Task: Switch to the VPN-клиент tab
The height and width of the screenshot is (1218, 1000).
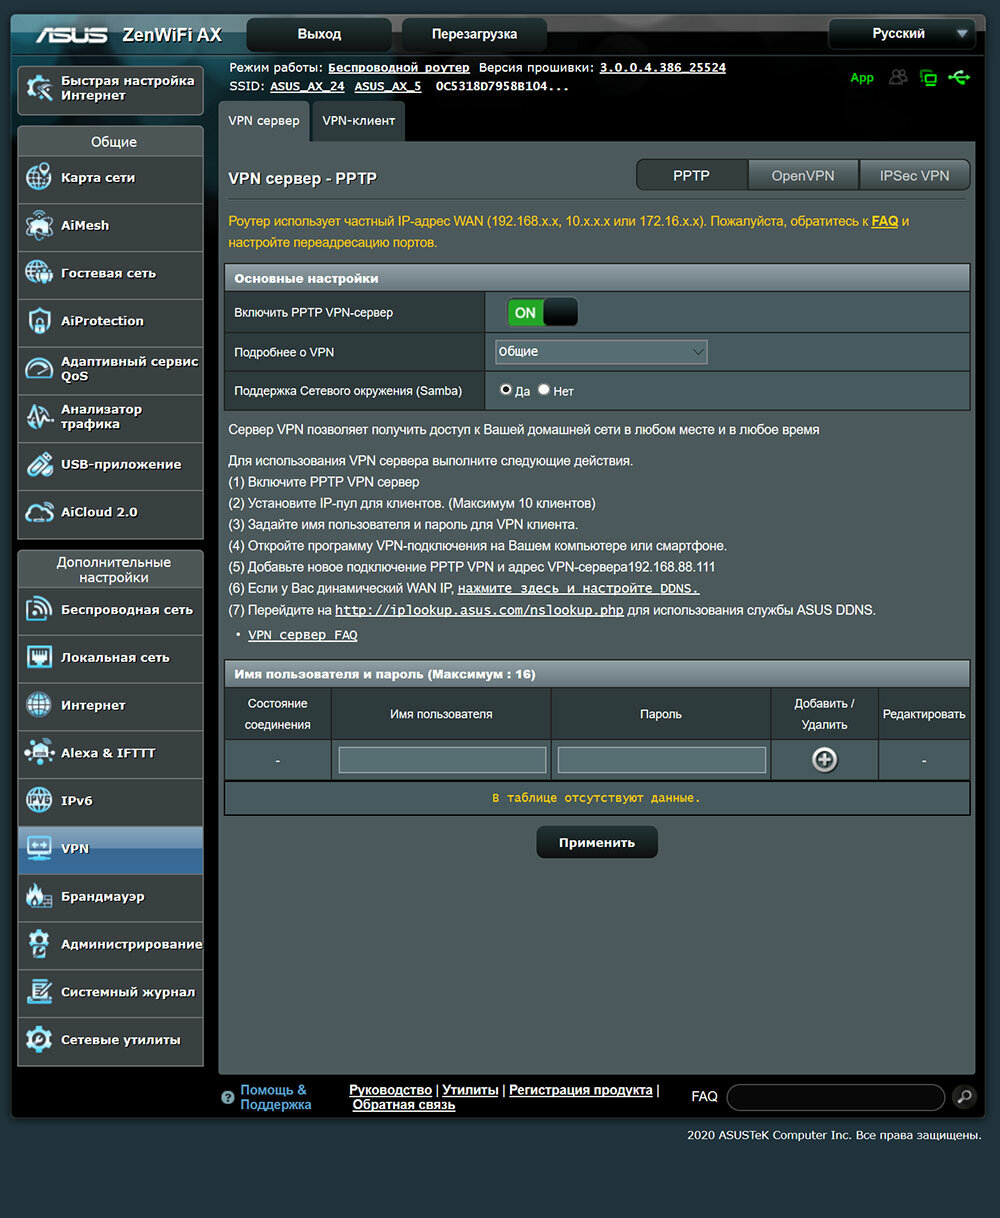Action: tap(358, 121)
